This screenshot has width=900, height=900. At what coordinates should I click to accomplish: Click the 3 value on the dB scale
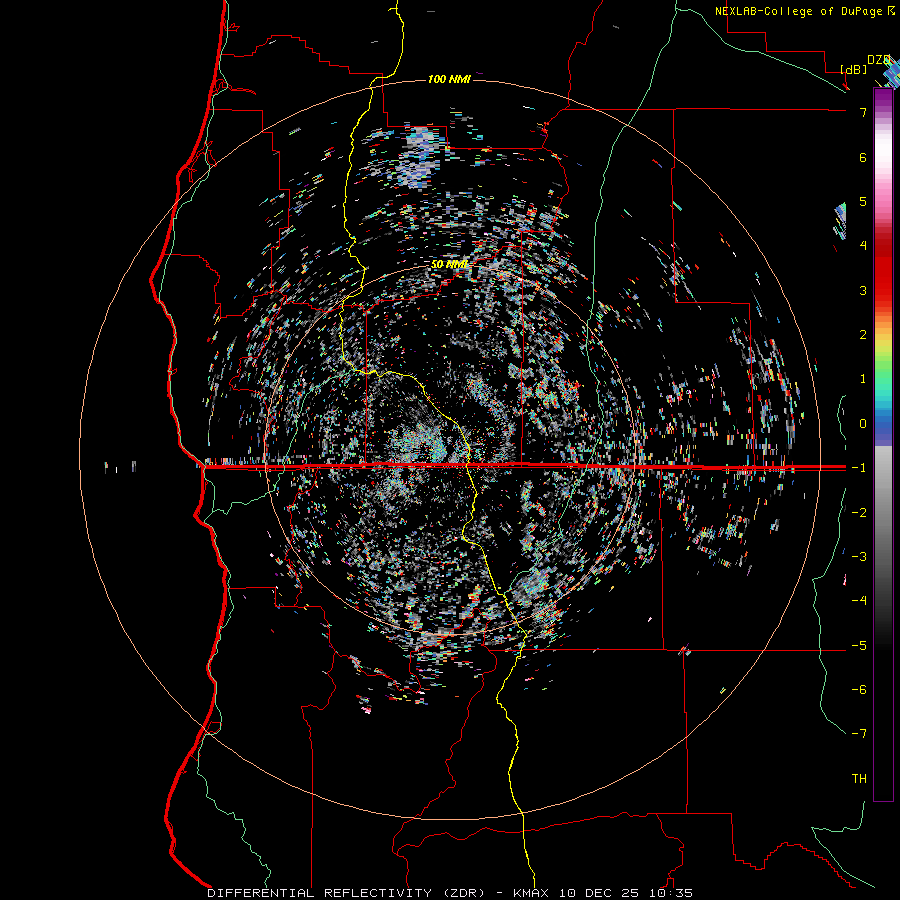coord(863,290)
